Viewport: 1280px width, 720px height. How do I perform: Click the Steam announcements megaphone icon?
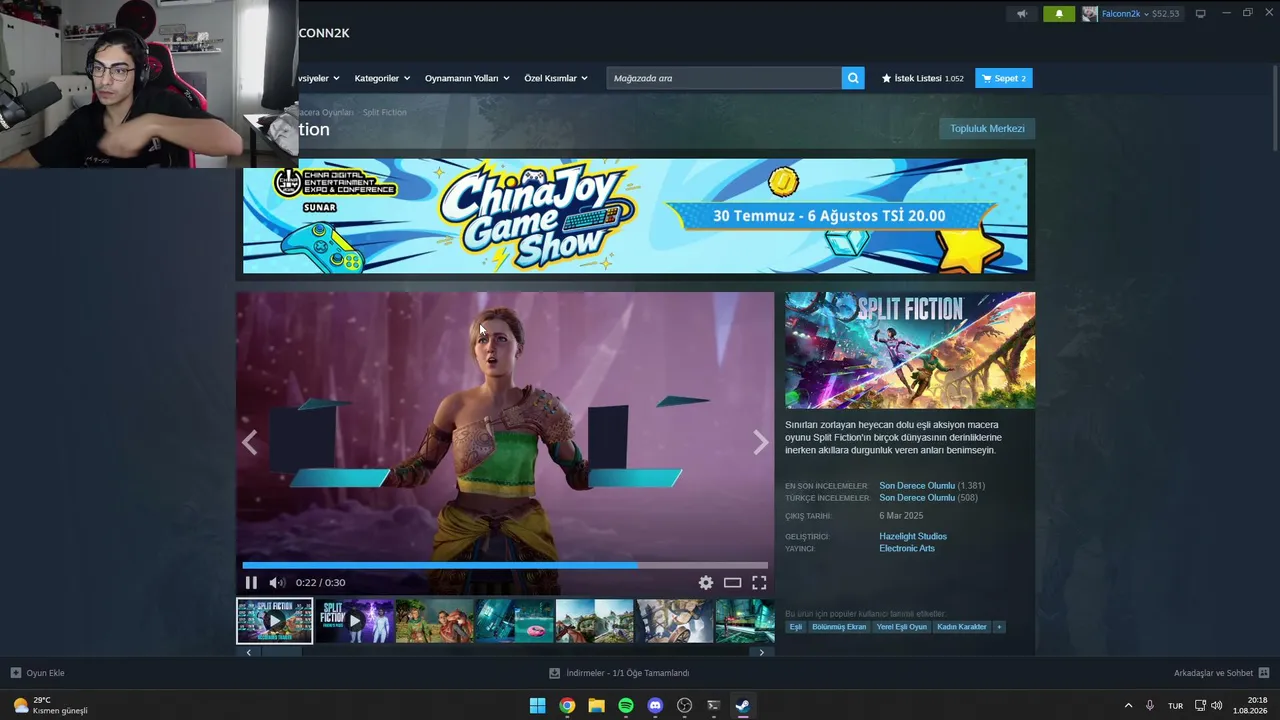pos(1022,14)
